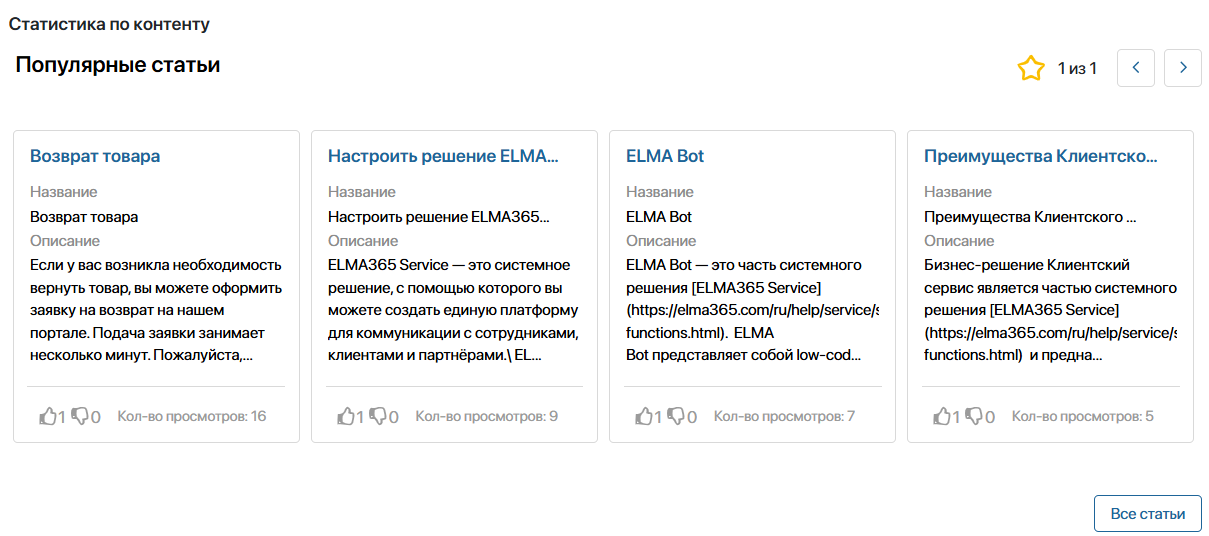The height and width of the screenshot is (536, 1209).
Task: Open the Настроить решение ELMA article link
Action: pos(443,156)
